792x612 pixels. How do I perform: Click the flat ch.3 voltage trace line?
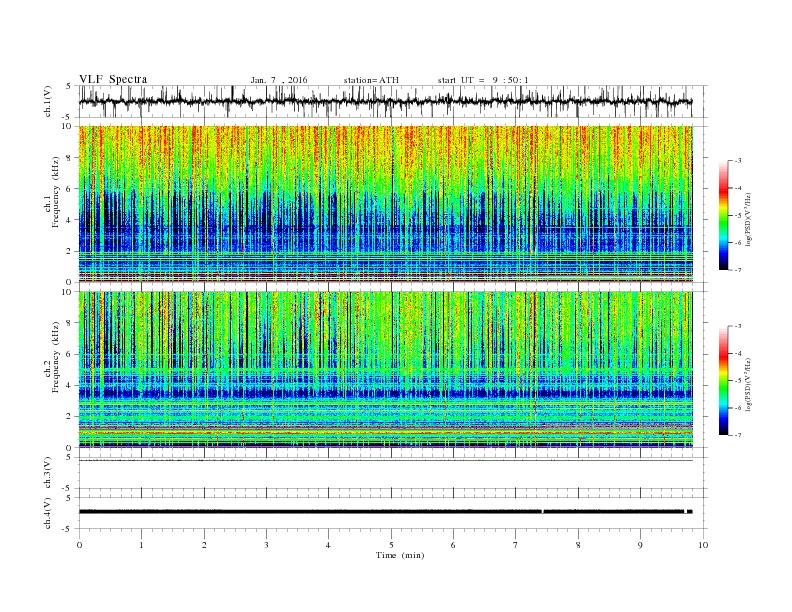tap(386, 461)
